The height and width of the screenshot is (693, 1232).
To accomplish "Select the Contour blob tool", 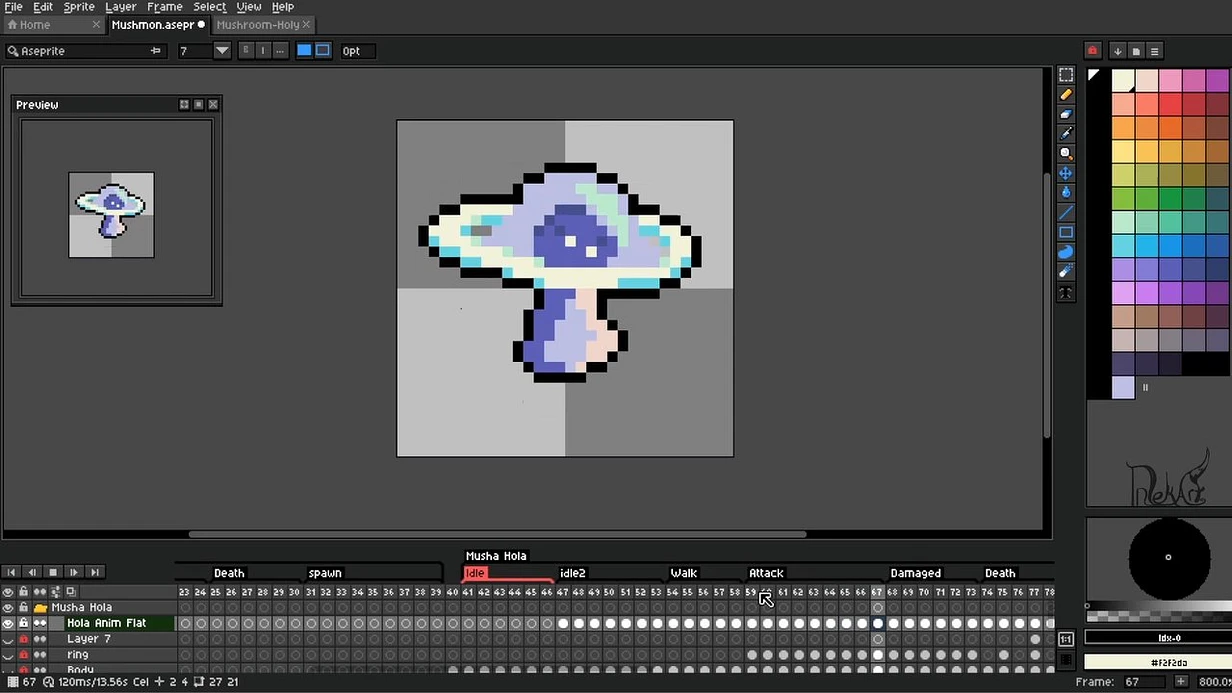I will (x=1066, y=252).
